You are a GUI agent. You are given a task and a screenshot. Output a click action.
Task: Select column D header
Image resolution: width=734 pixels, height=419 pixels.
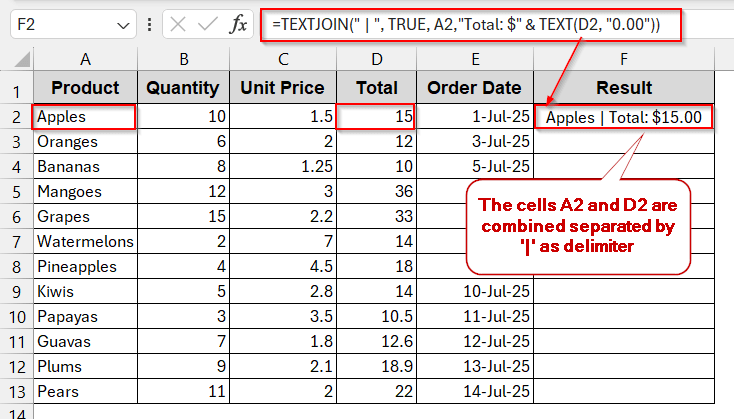tap(375, 59)
